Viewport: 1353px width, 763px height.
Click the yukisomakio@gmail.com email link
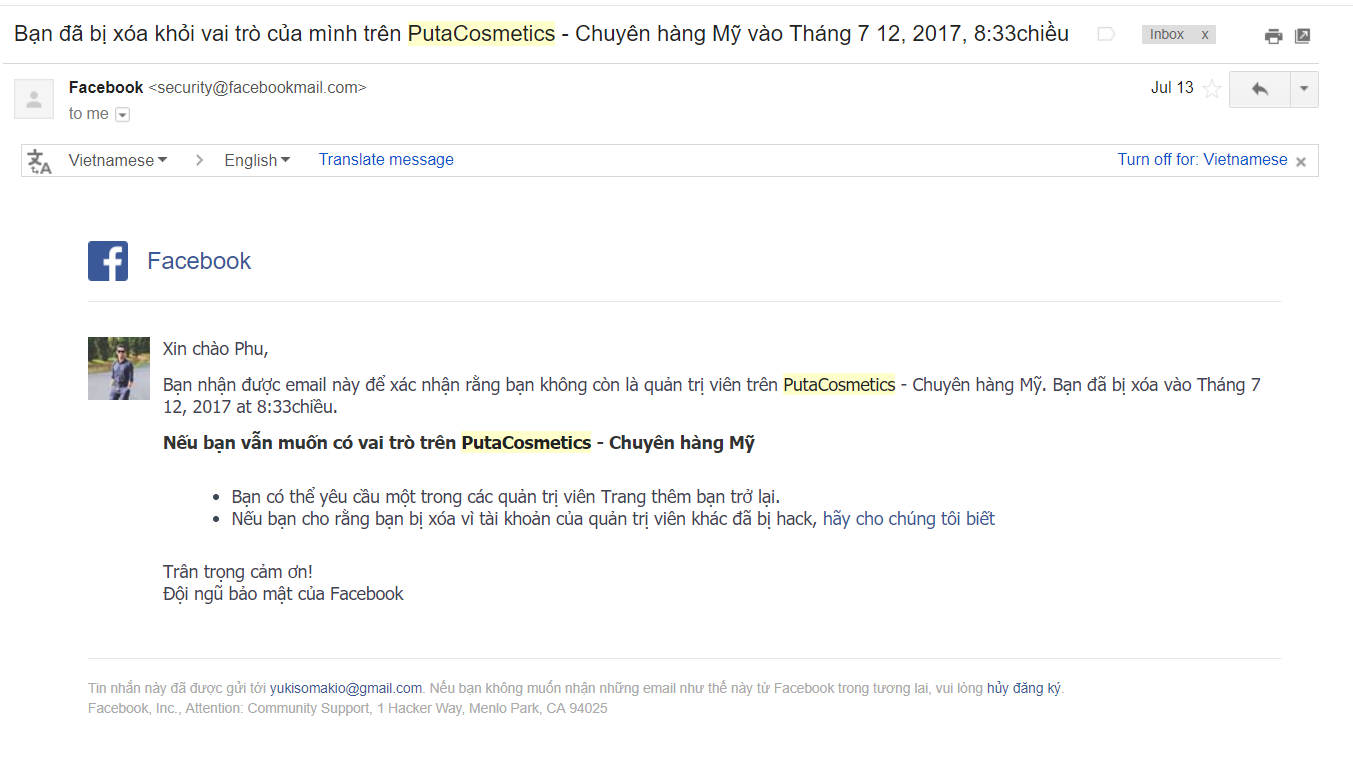pos(346,688)
